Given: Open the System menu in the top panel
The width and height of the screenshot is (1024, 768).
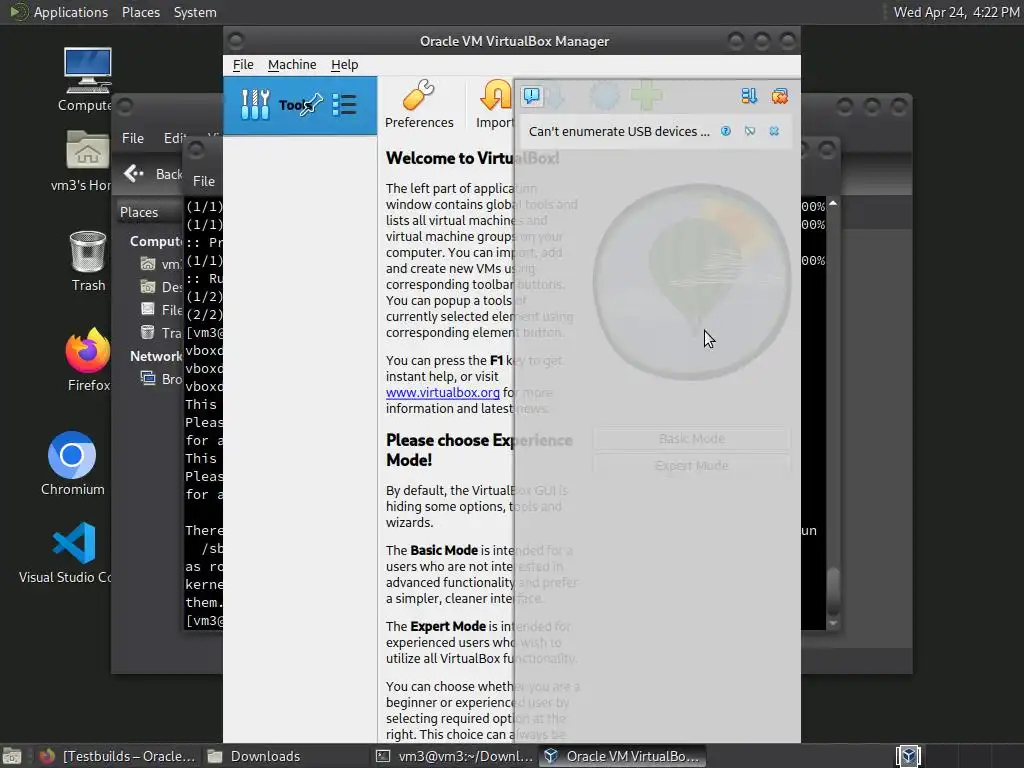Looking at the screenshot, I should click(195, 12).
